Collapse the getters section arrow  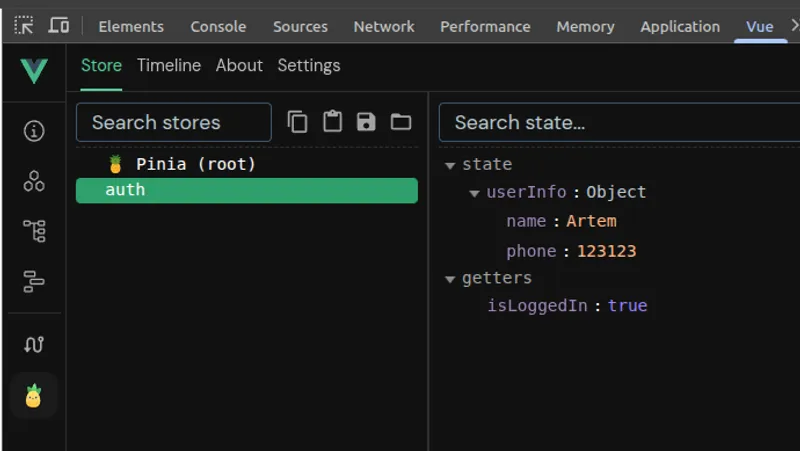point(450,279)
